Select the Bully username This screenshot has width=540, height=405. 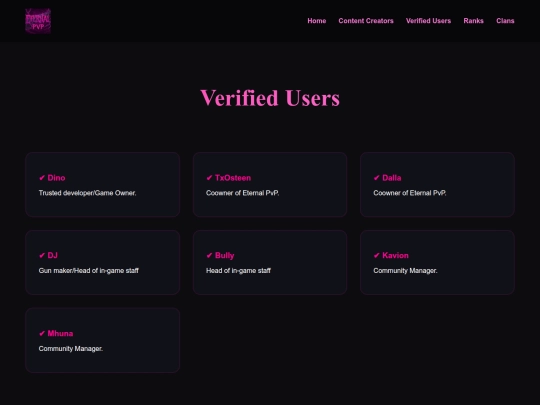pos(225,256)
